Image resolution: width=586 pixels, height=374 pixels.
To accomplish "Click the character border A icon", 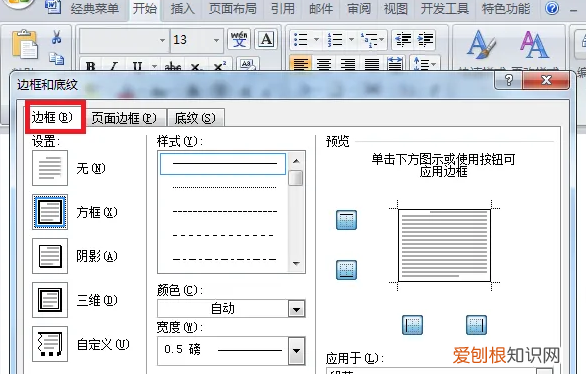I will (266, 39).
